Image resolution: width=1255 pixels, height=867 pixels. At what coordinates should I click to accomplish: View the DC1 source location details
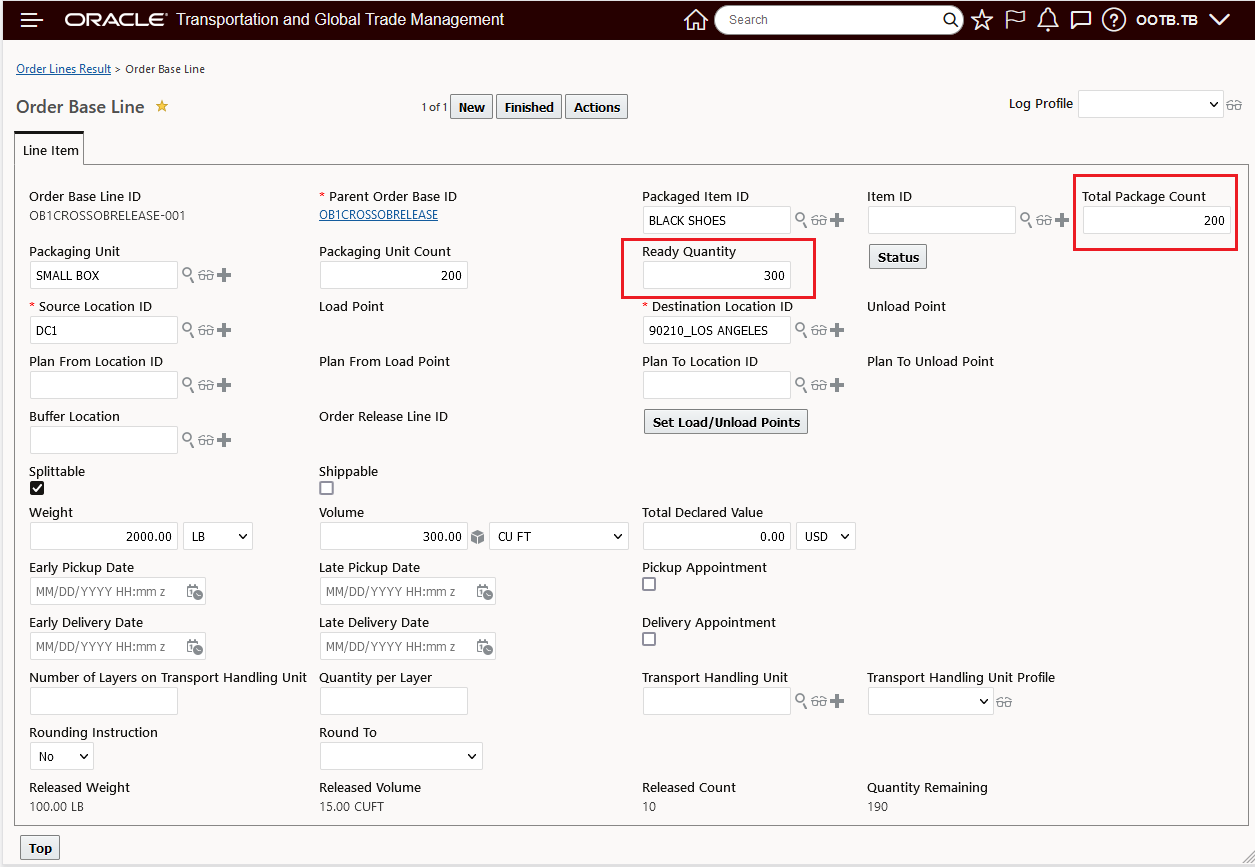click(x=206, y=331)
